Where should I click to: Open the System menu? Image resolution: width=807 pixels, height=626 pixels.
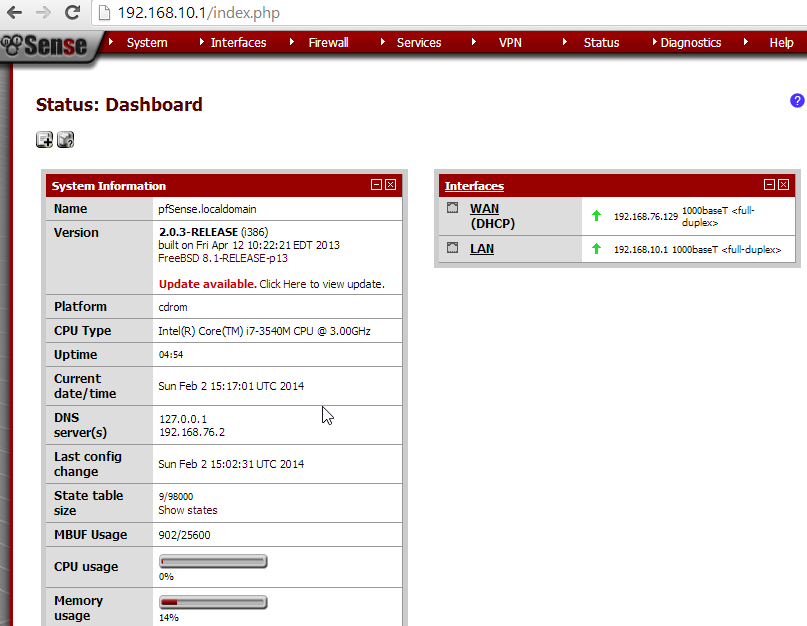[147, 43]
